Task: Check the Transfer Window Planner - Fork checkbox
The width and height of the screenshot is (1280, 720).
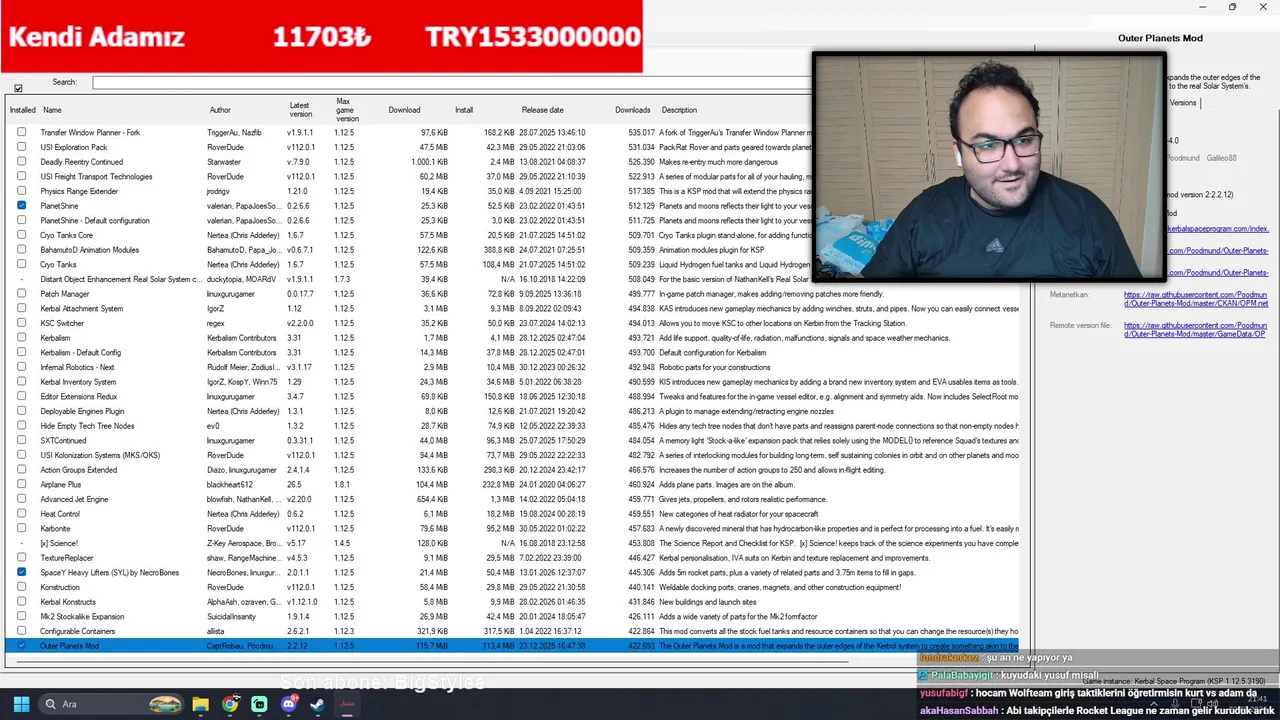Action: click(x=22, y=132)
